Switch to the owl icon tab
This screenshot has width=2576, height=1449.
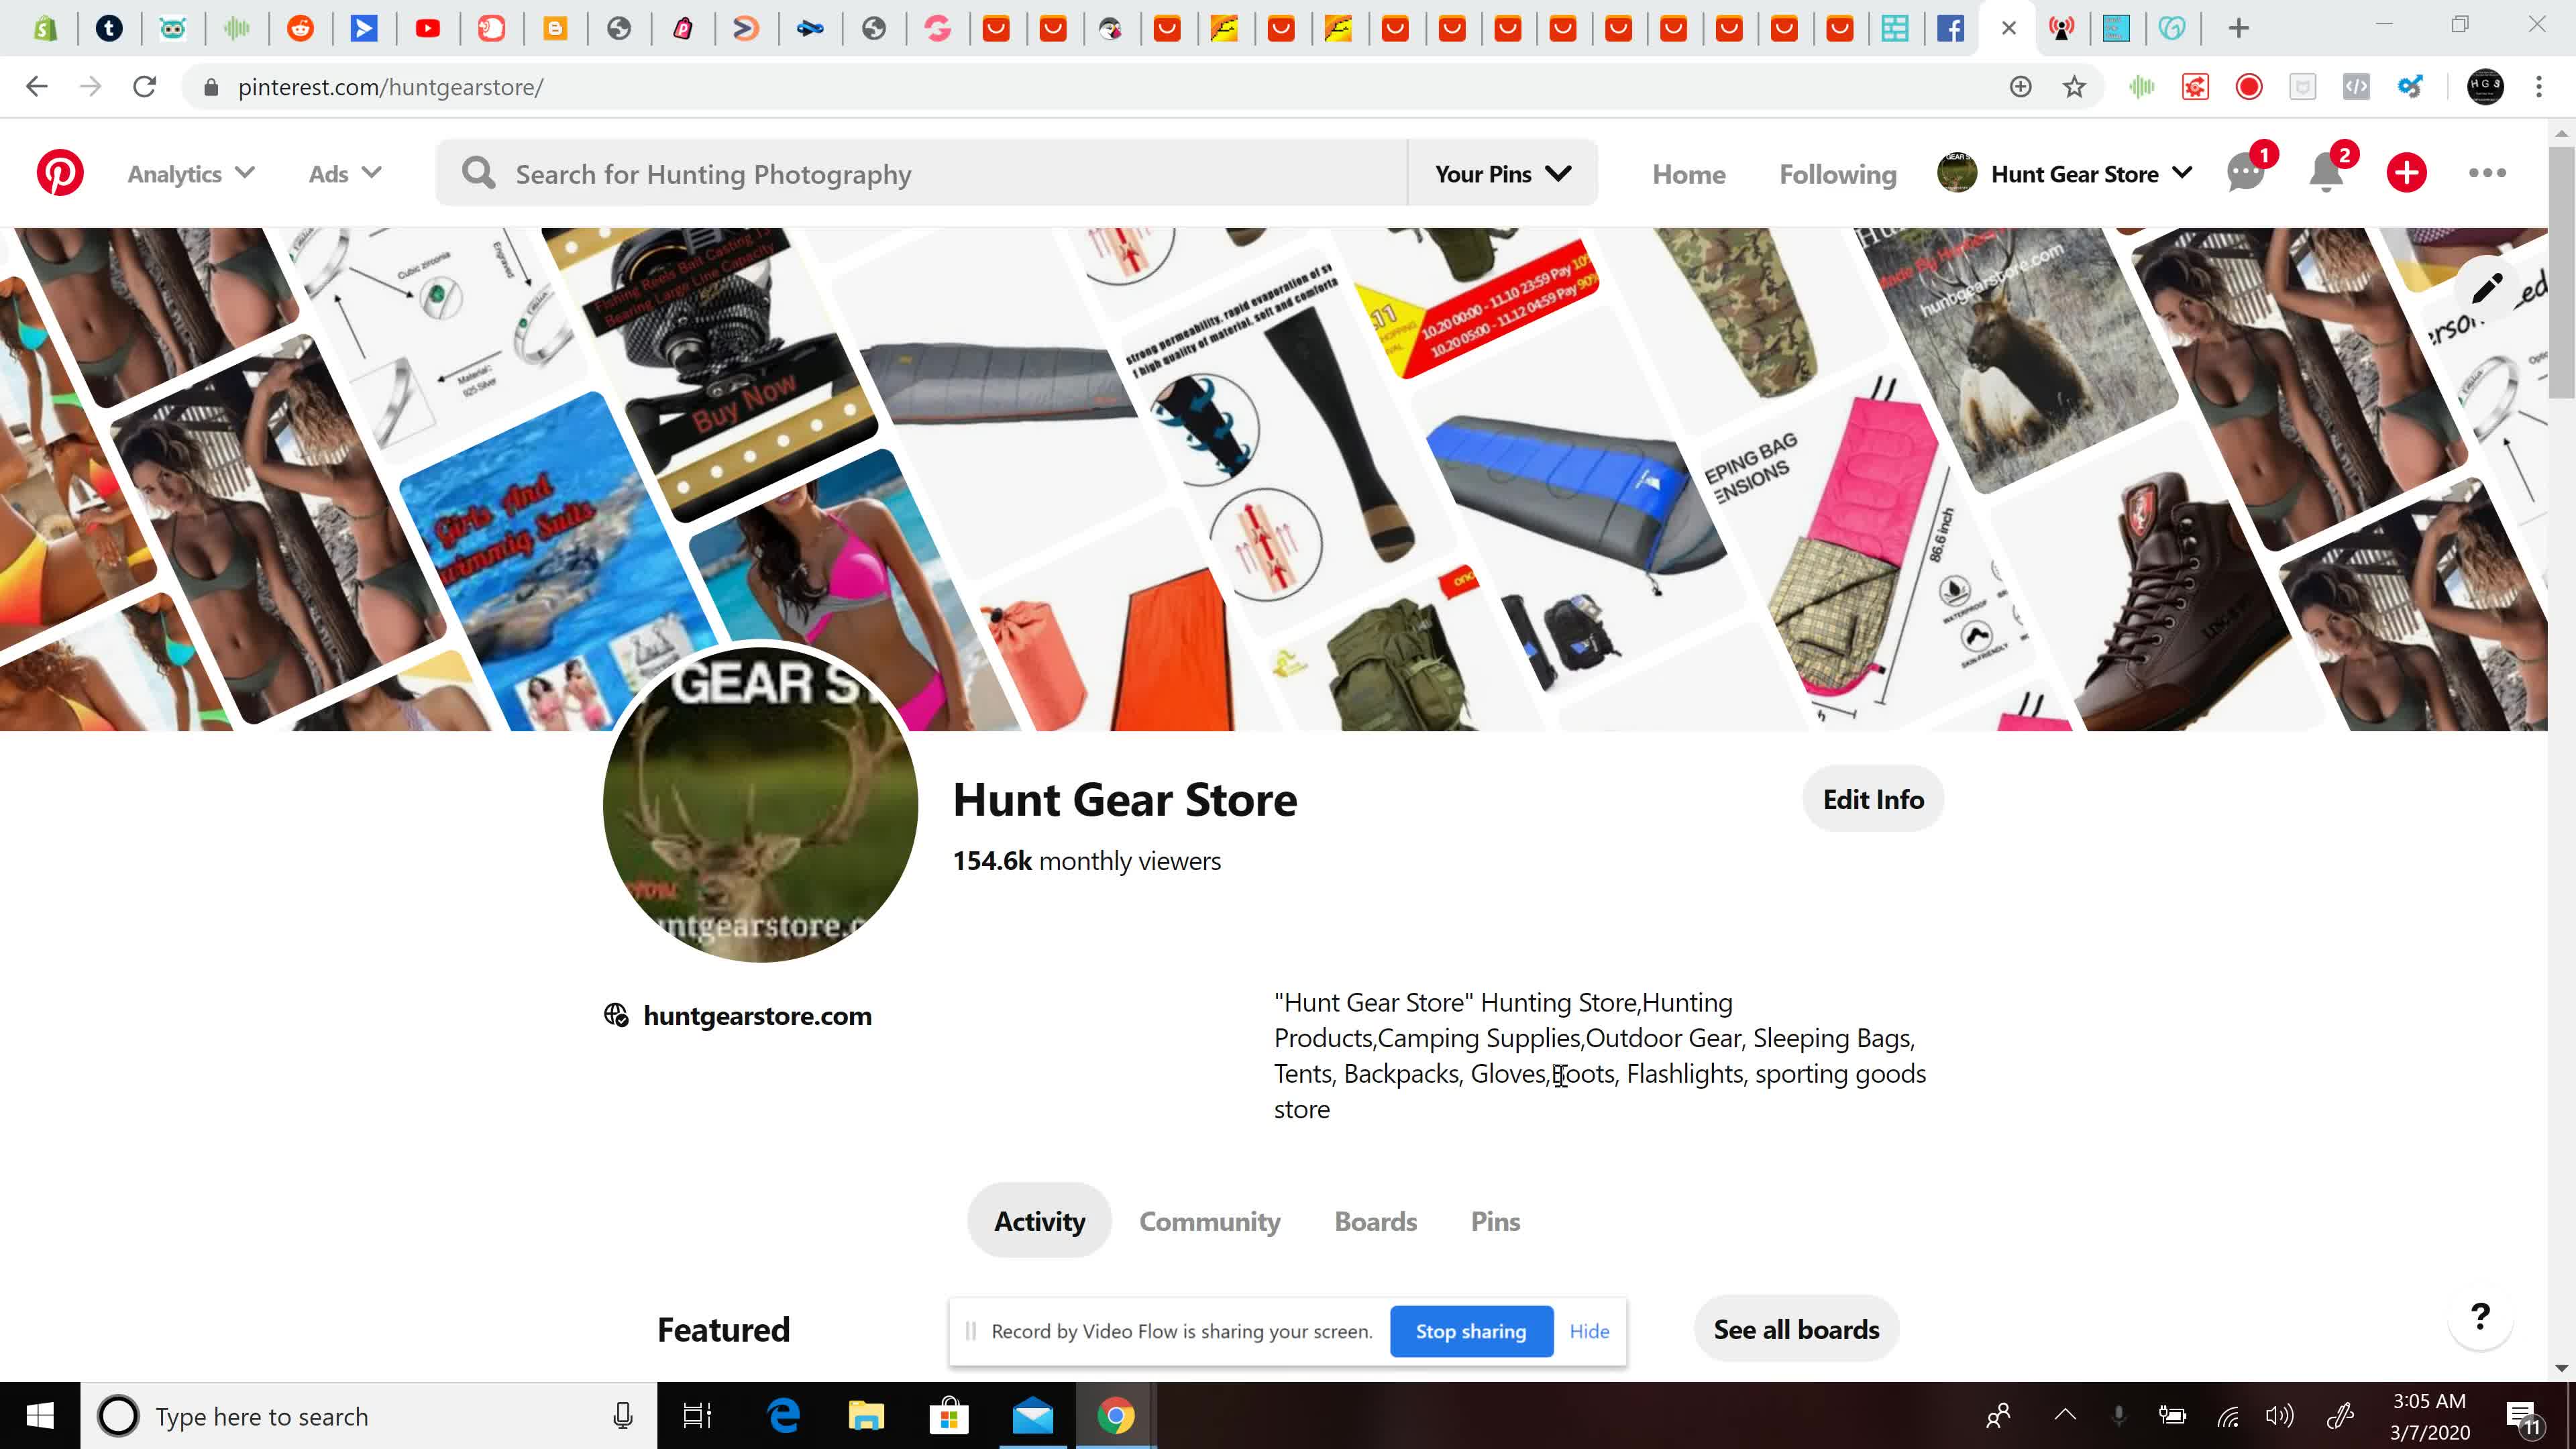172,28
